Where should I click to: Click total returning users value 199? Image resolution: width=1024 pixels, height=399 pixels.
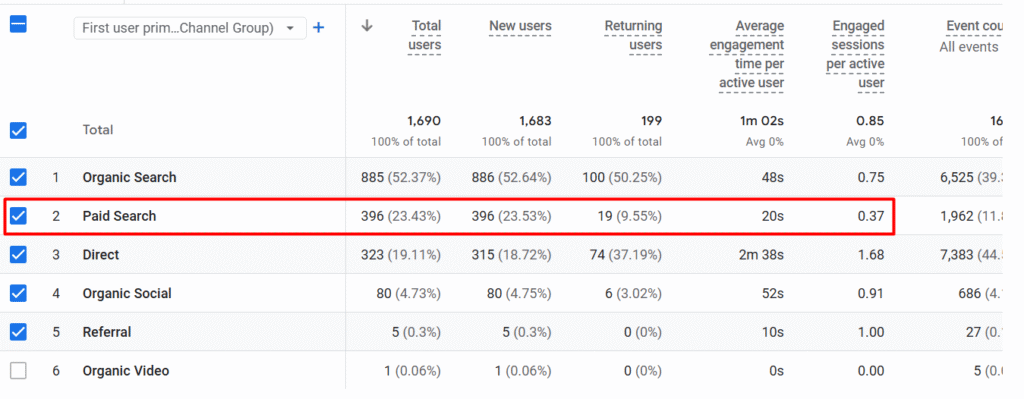(652, 121)
